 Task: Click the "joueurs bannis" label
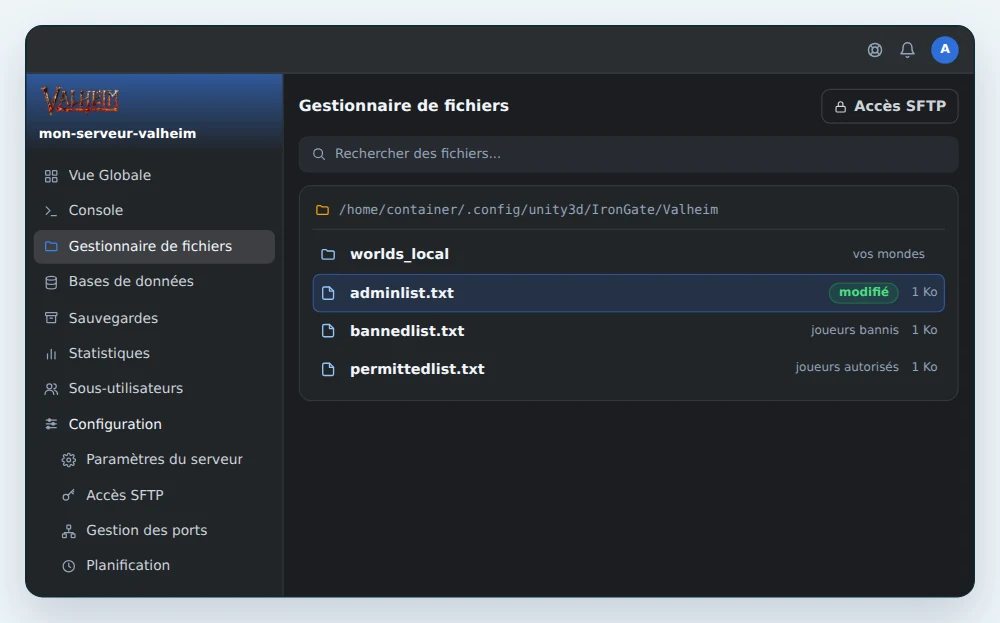(855, 330)
